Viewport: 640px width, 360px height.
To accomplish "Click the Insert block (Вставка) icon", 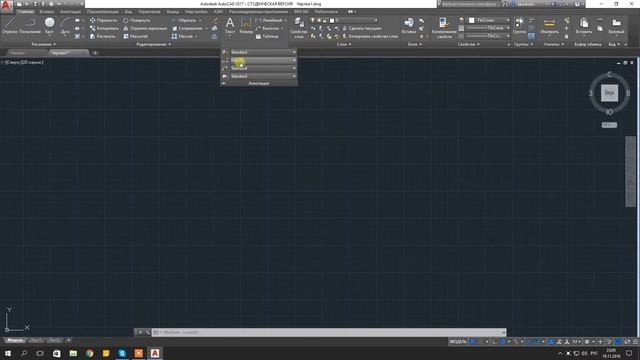I will [x=409, y=26].
